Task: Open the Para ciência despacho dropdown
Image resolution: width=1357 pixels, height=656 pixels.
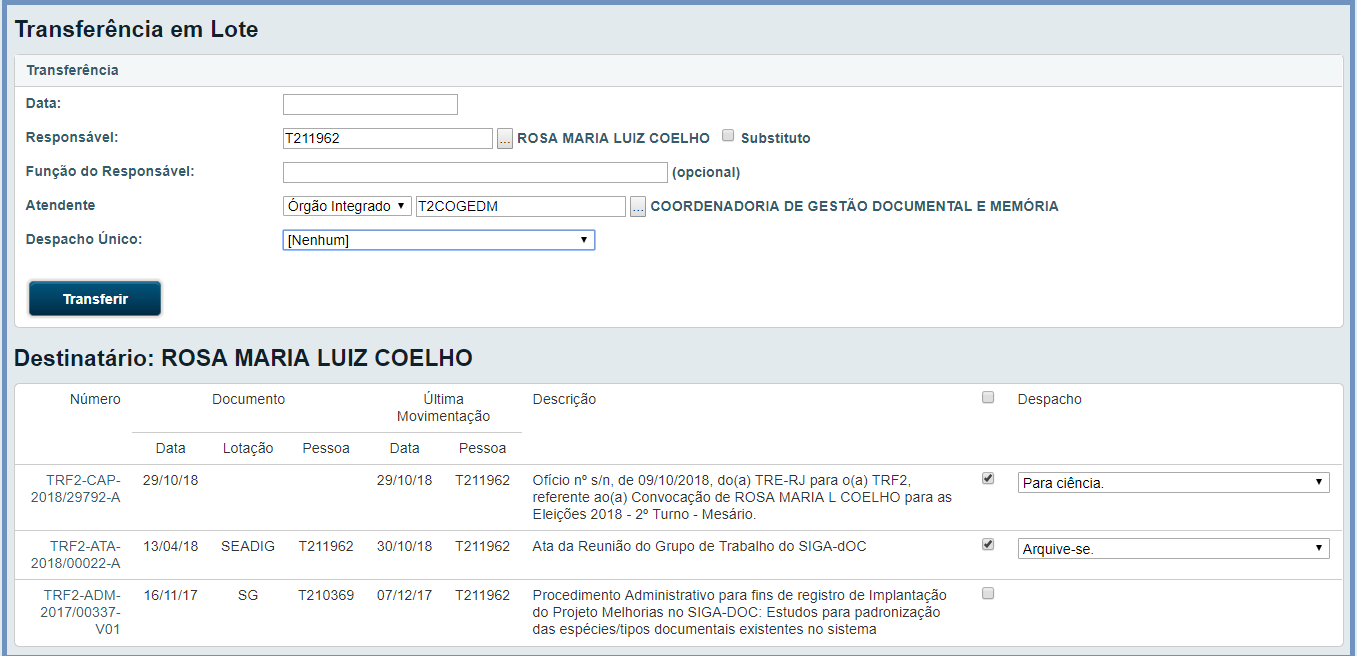Action: point(1174,483)
